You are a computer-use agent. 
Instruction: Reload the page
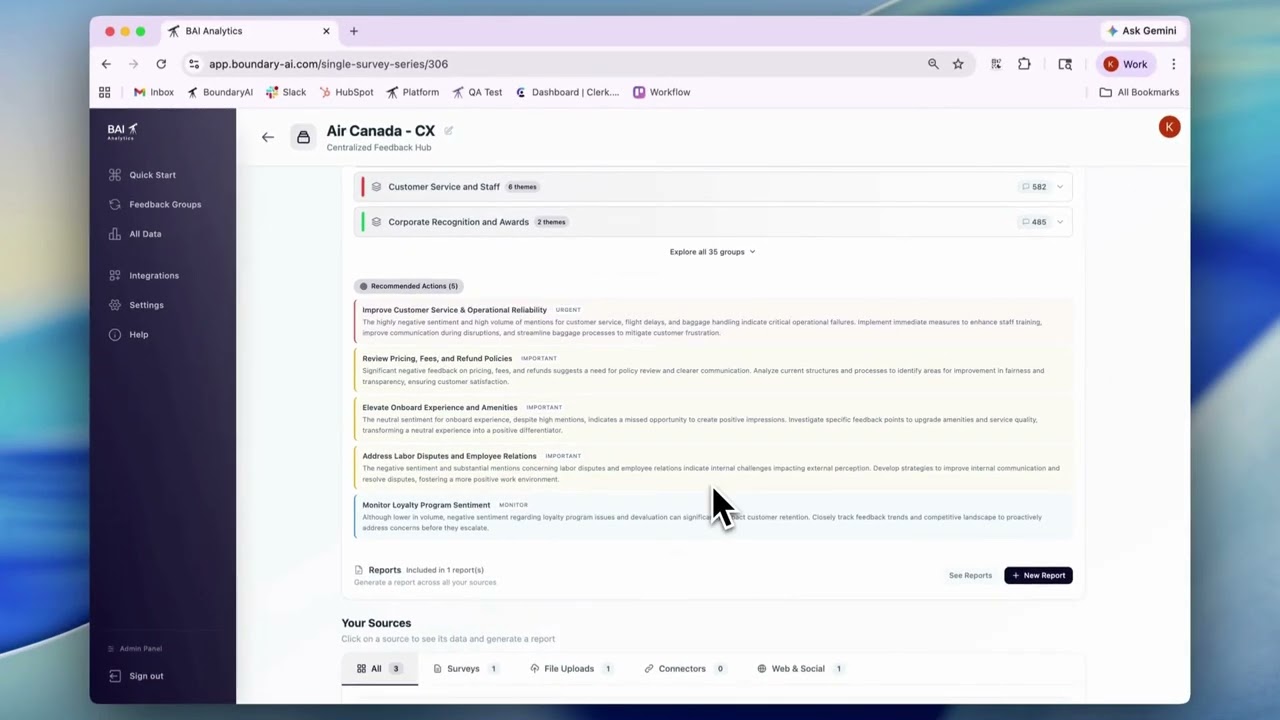[160, 64]
